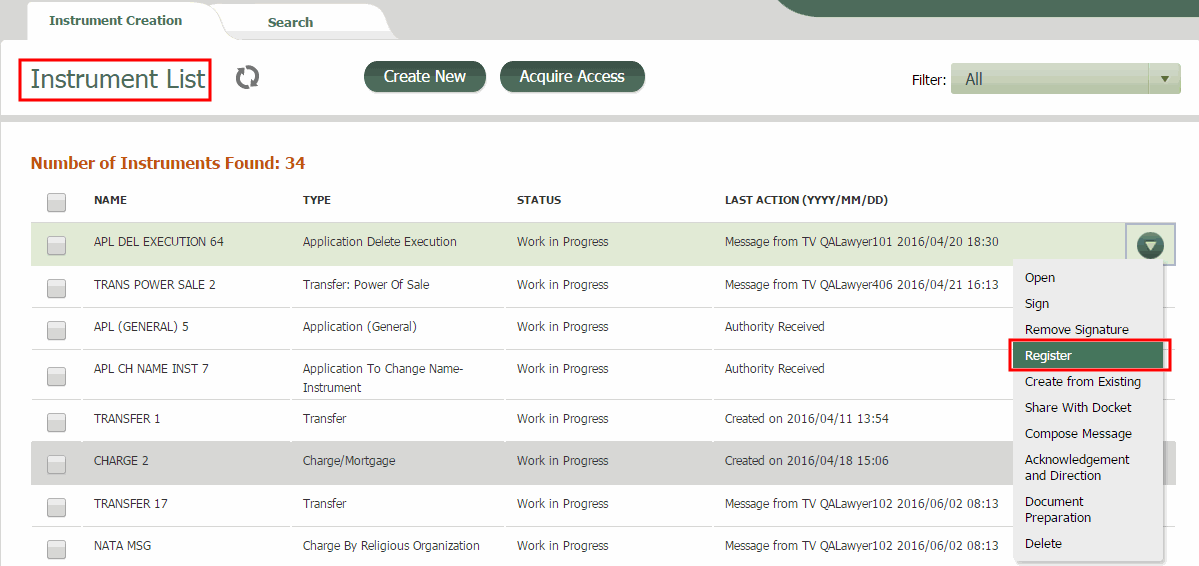Image resolution: width=1199 pixels, height=566 pixels.
Task: Check the box for APL DEL EXECUTION 64
Action: 57,244
